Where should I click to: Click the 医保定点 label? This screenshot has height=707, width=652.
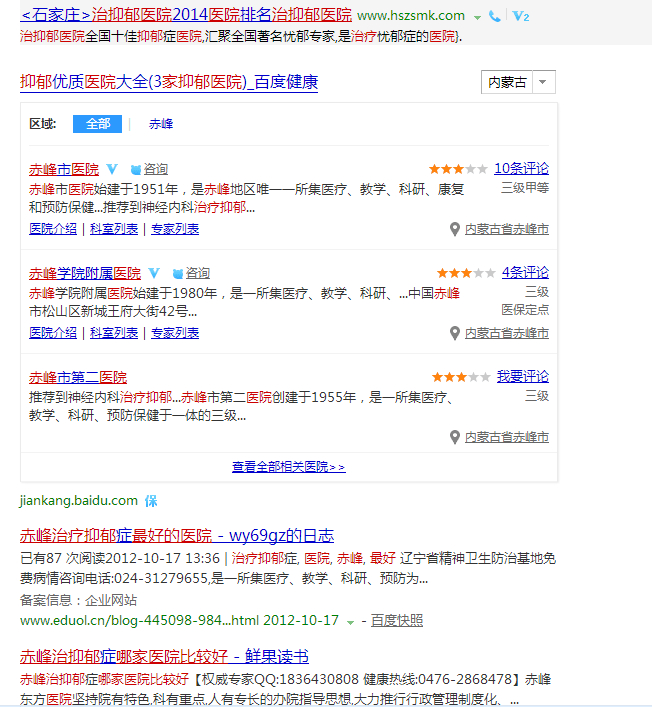coord(525,310)
